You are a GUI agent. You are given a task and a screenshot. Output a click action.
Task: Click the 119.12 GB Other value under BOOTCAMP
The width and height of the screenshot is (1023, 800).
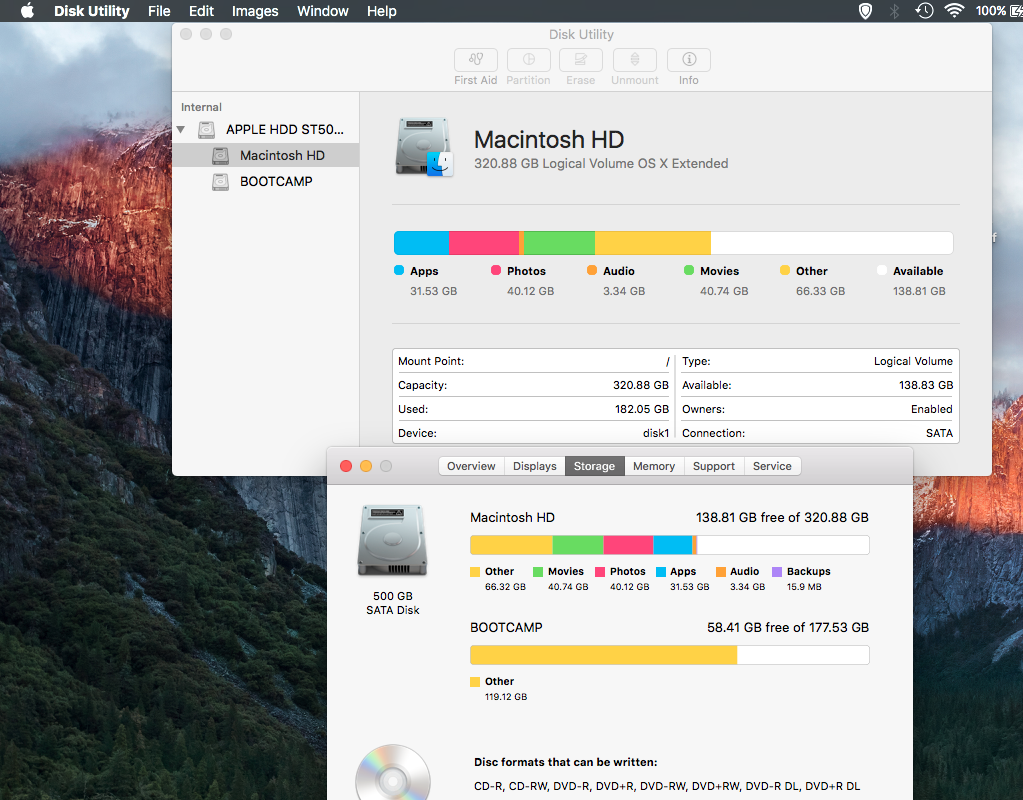(x=506, y=697)
